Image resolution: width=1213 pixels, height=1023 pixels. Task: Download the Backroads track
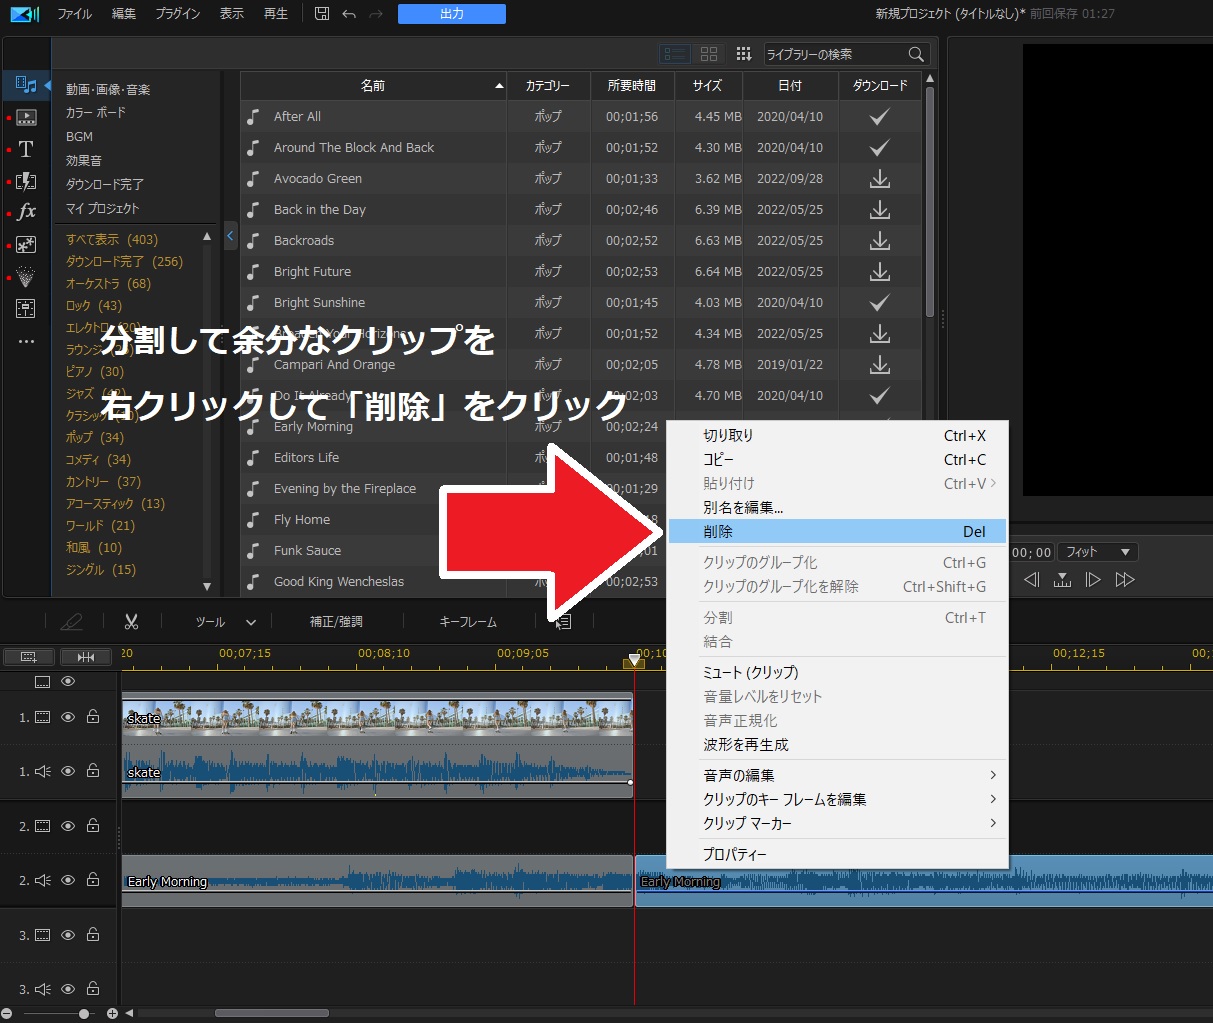pyautogui.click(x=880, y=241)
